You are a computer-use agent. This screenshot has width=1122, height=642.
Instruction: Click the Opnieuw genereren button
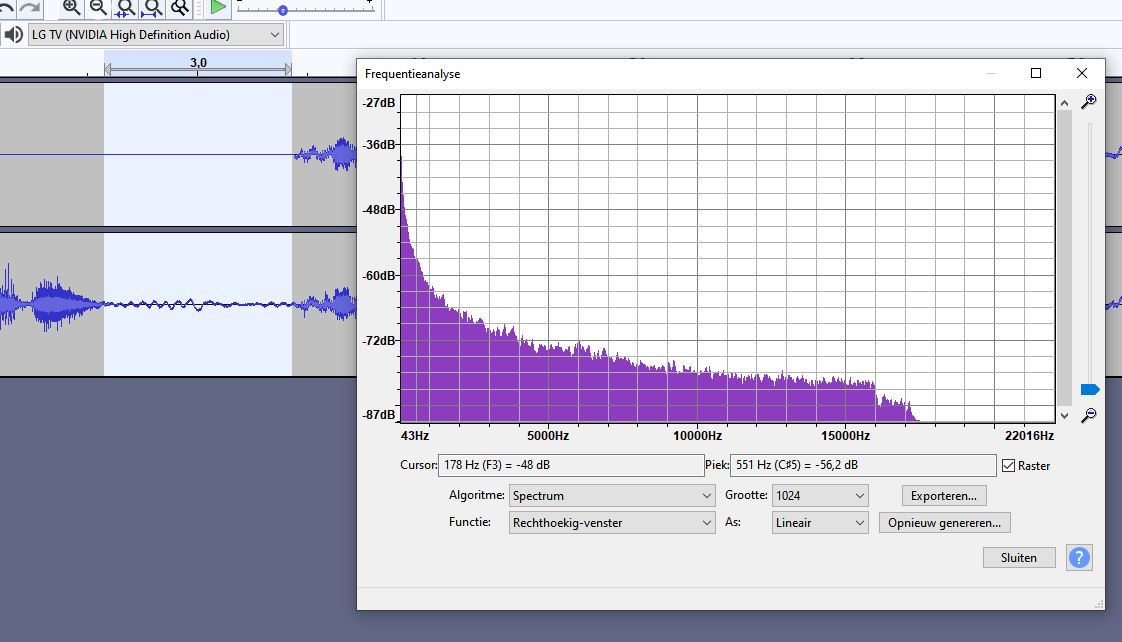coord(945,522)
